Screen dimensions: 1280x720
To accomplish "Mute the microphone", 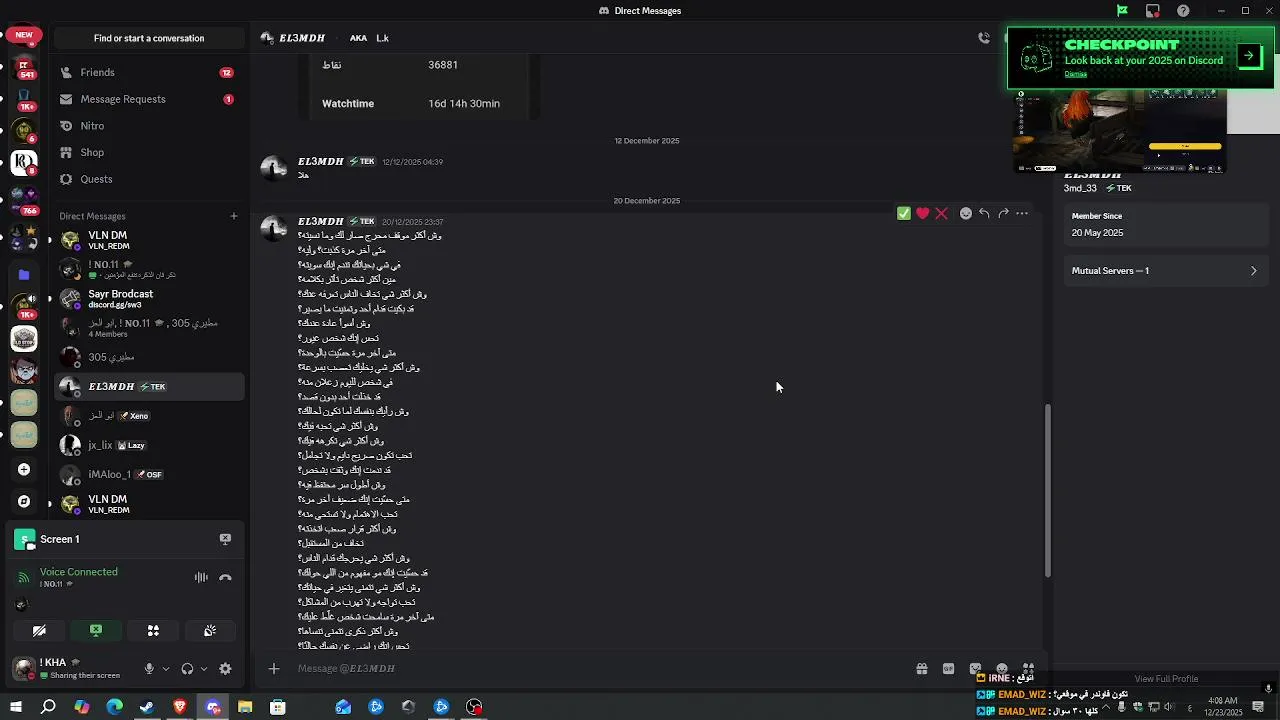I will (x=149, y=669).
